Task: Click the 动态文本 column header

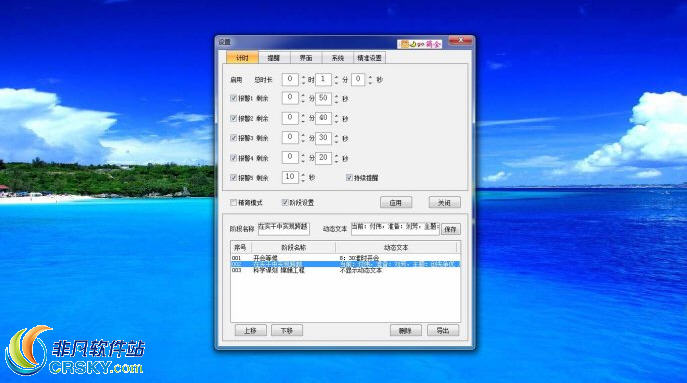Action: [x=396, y=248]
